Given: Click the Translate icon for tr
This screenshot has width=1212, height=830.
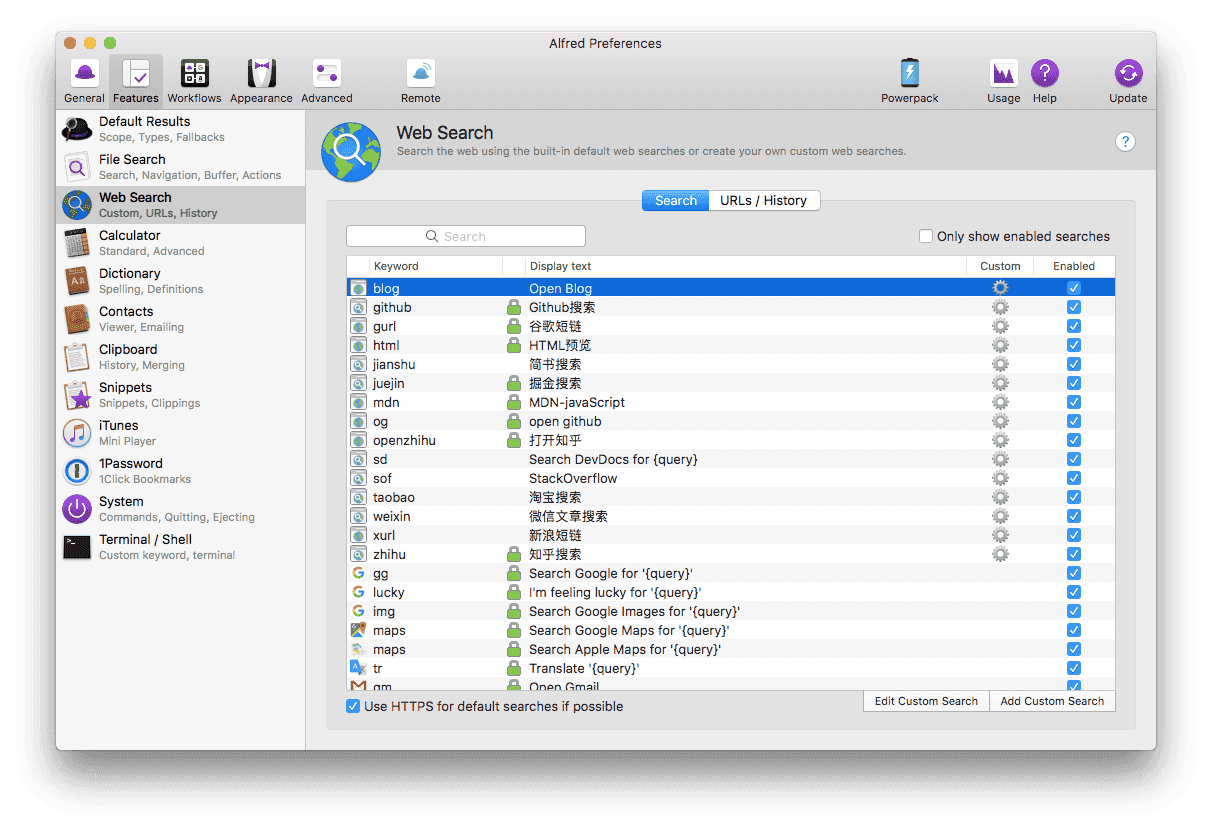Looking at the screenshot, I should coord(358,668).
